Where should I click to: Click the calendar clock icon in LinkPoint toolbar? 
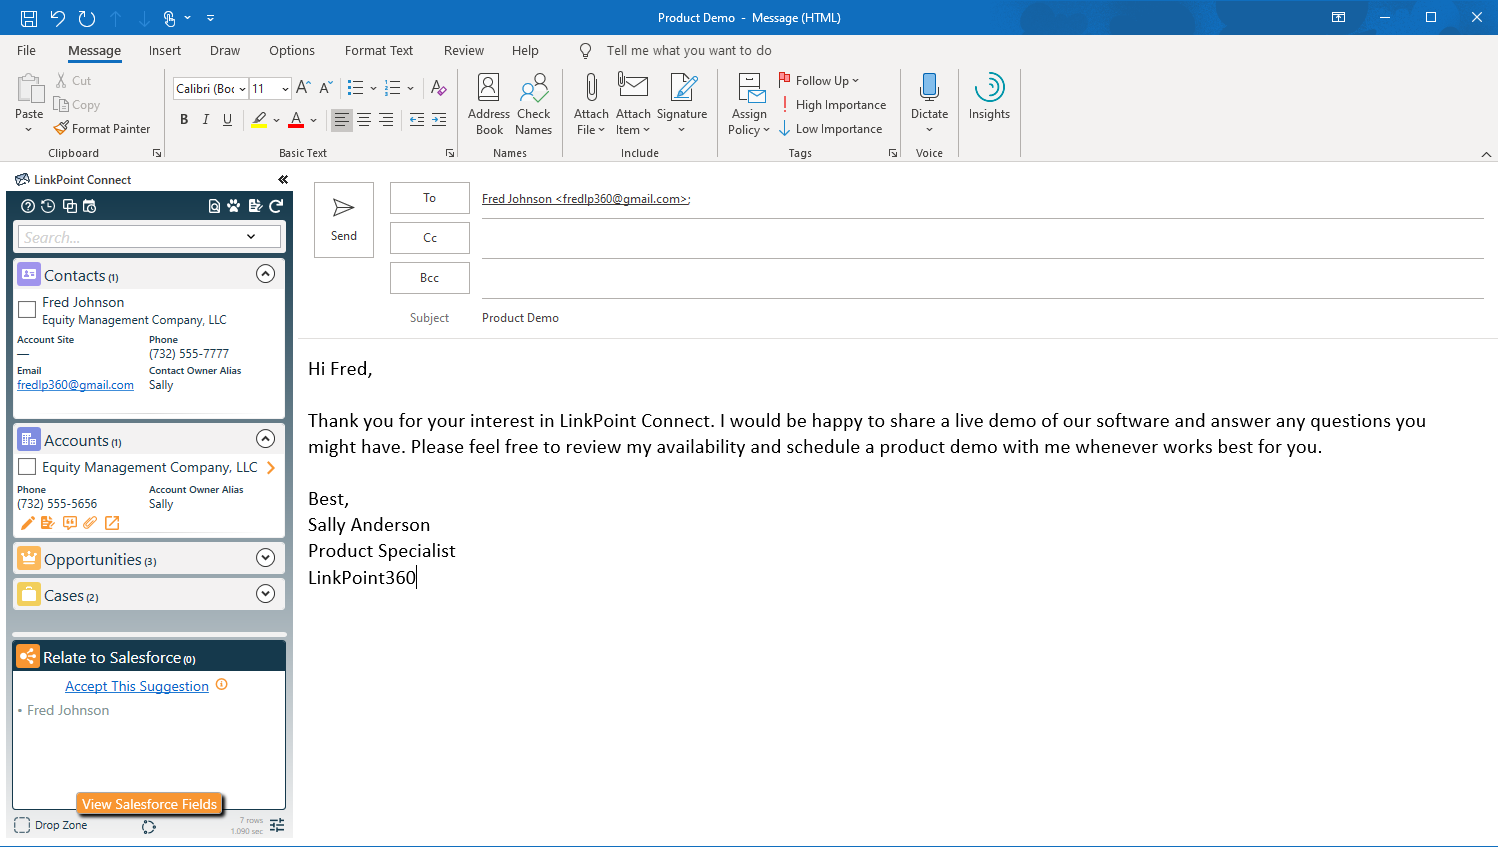[90, 206]
